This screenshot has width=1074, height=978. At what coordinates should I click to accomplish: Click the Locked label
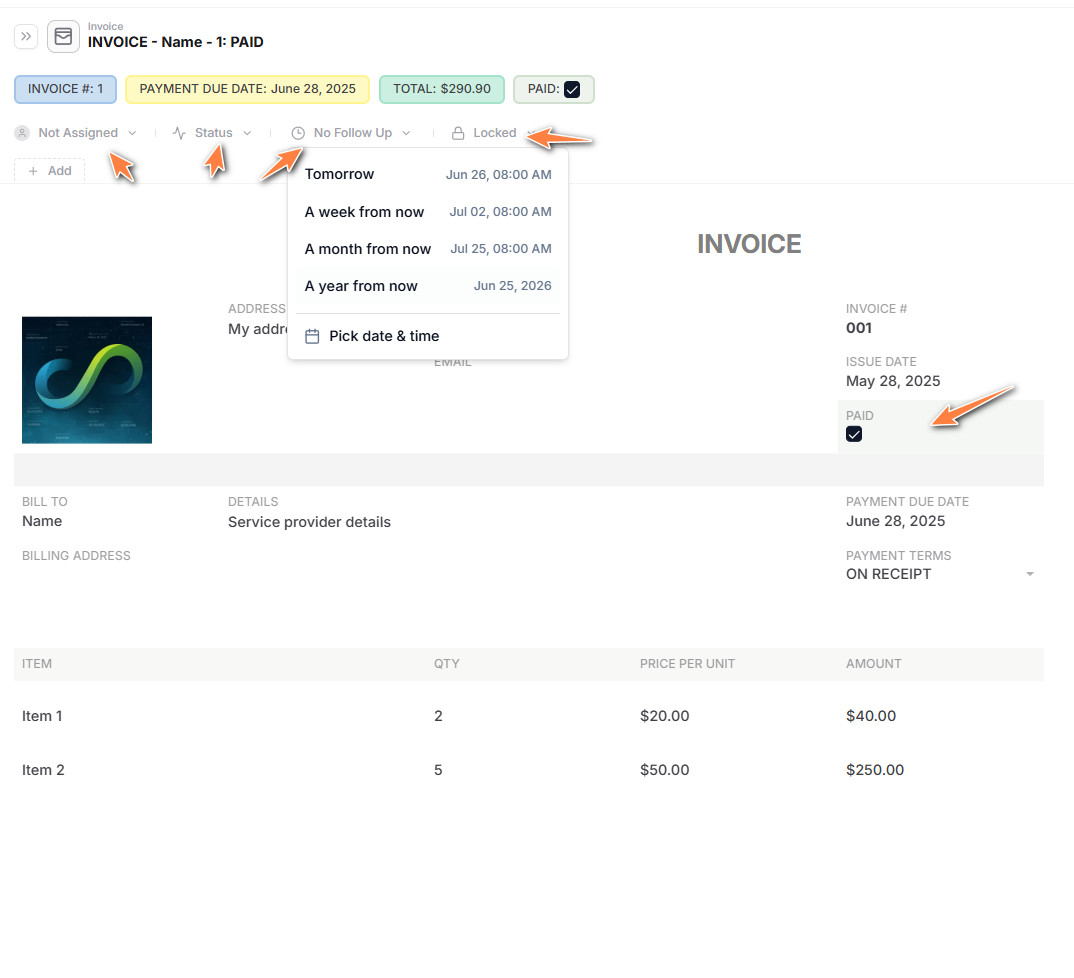495,133
